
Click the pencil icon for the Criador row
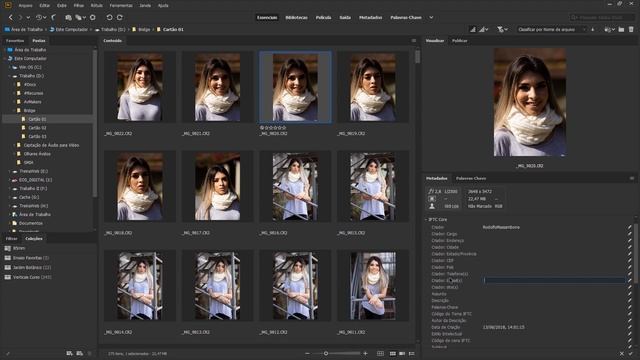630,227
